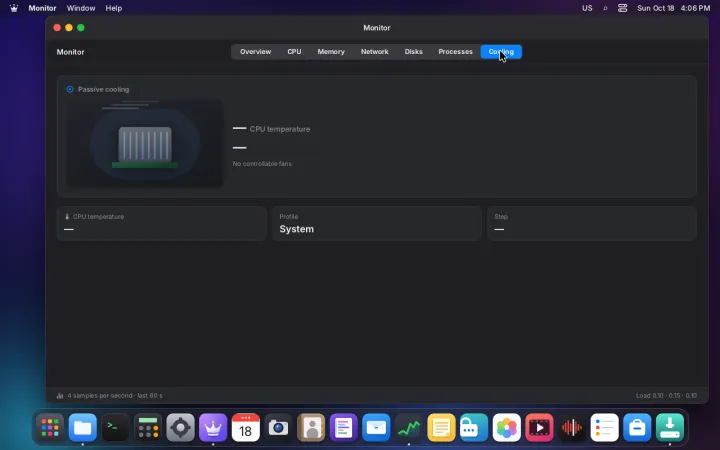This screenshot has height=450, width=720.
Task: Maximize the Monitor window
Action: pyautogui.click(x=81, y=28)
